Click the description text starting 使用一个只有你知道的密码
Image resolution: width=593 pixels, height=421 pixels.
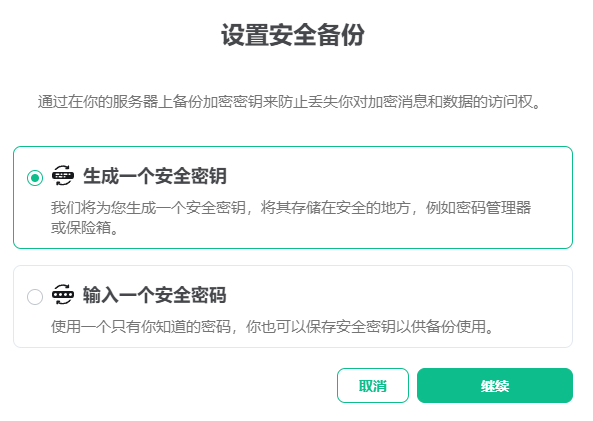tap(272, 326)
